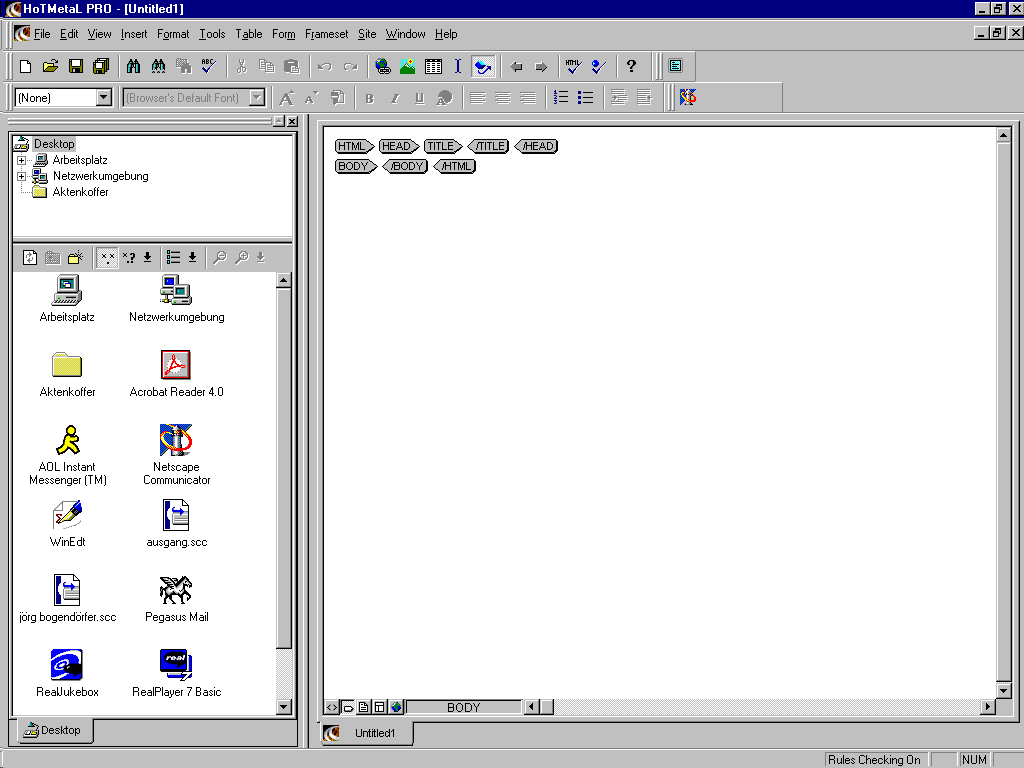Validate the document with the HTML checkmark icon

tap(573, 66)
